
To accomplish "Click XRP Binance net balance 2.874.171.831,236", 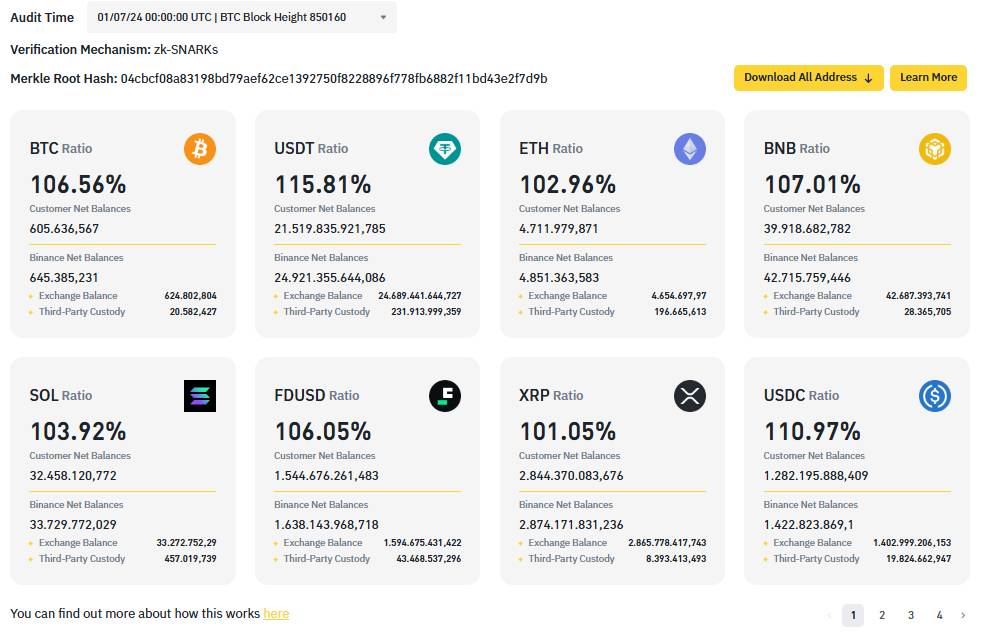I will pos(572,525).
